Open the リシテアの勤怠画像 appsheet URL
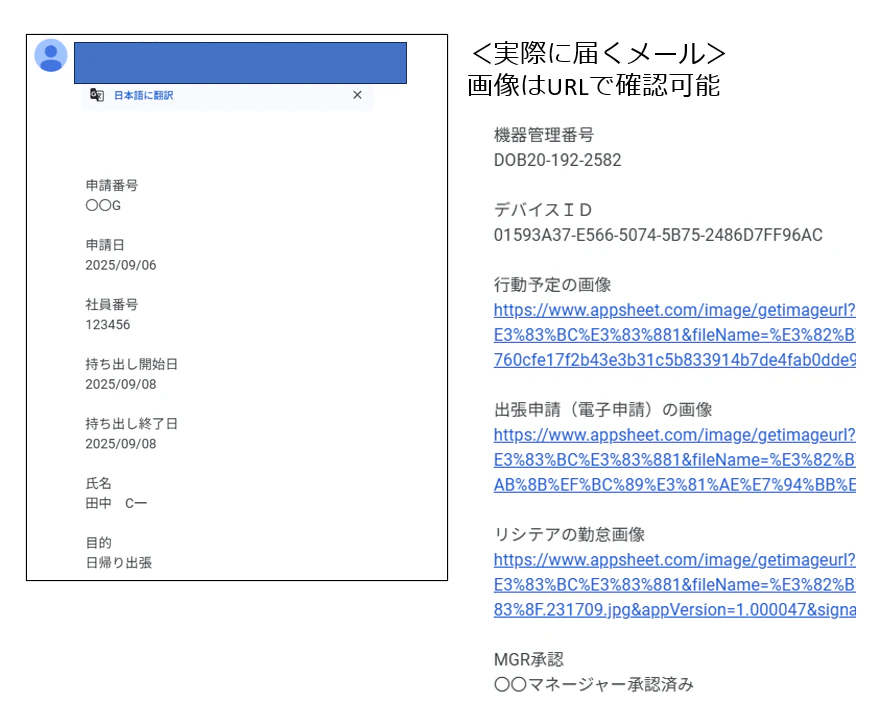 point(674,585)
